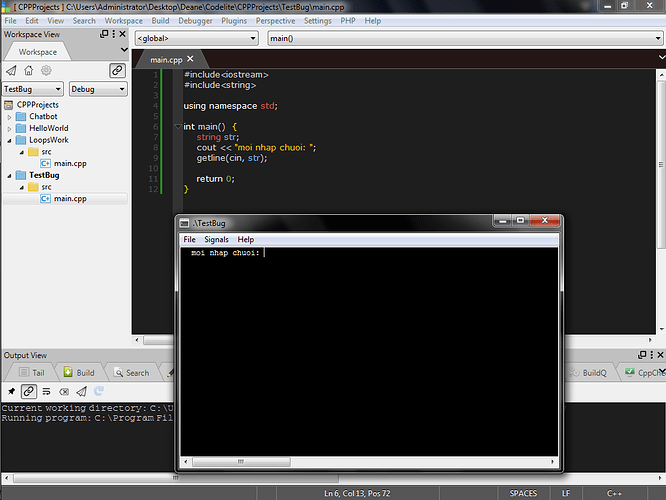The width and height of the screenshot is (666, 500).
Task: Collapse the src folder under TestBug
Action: tap(21, 187)
